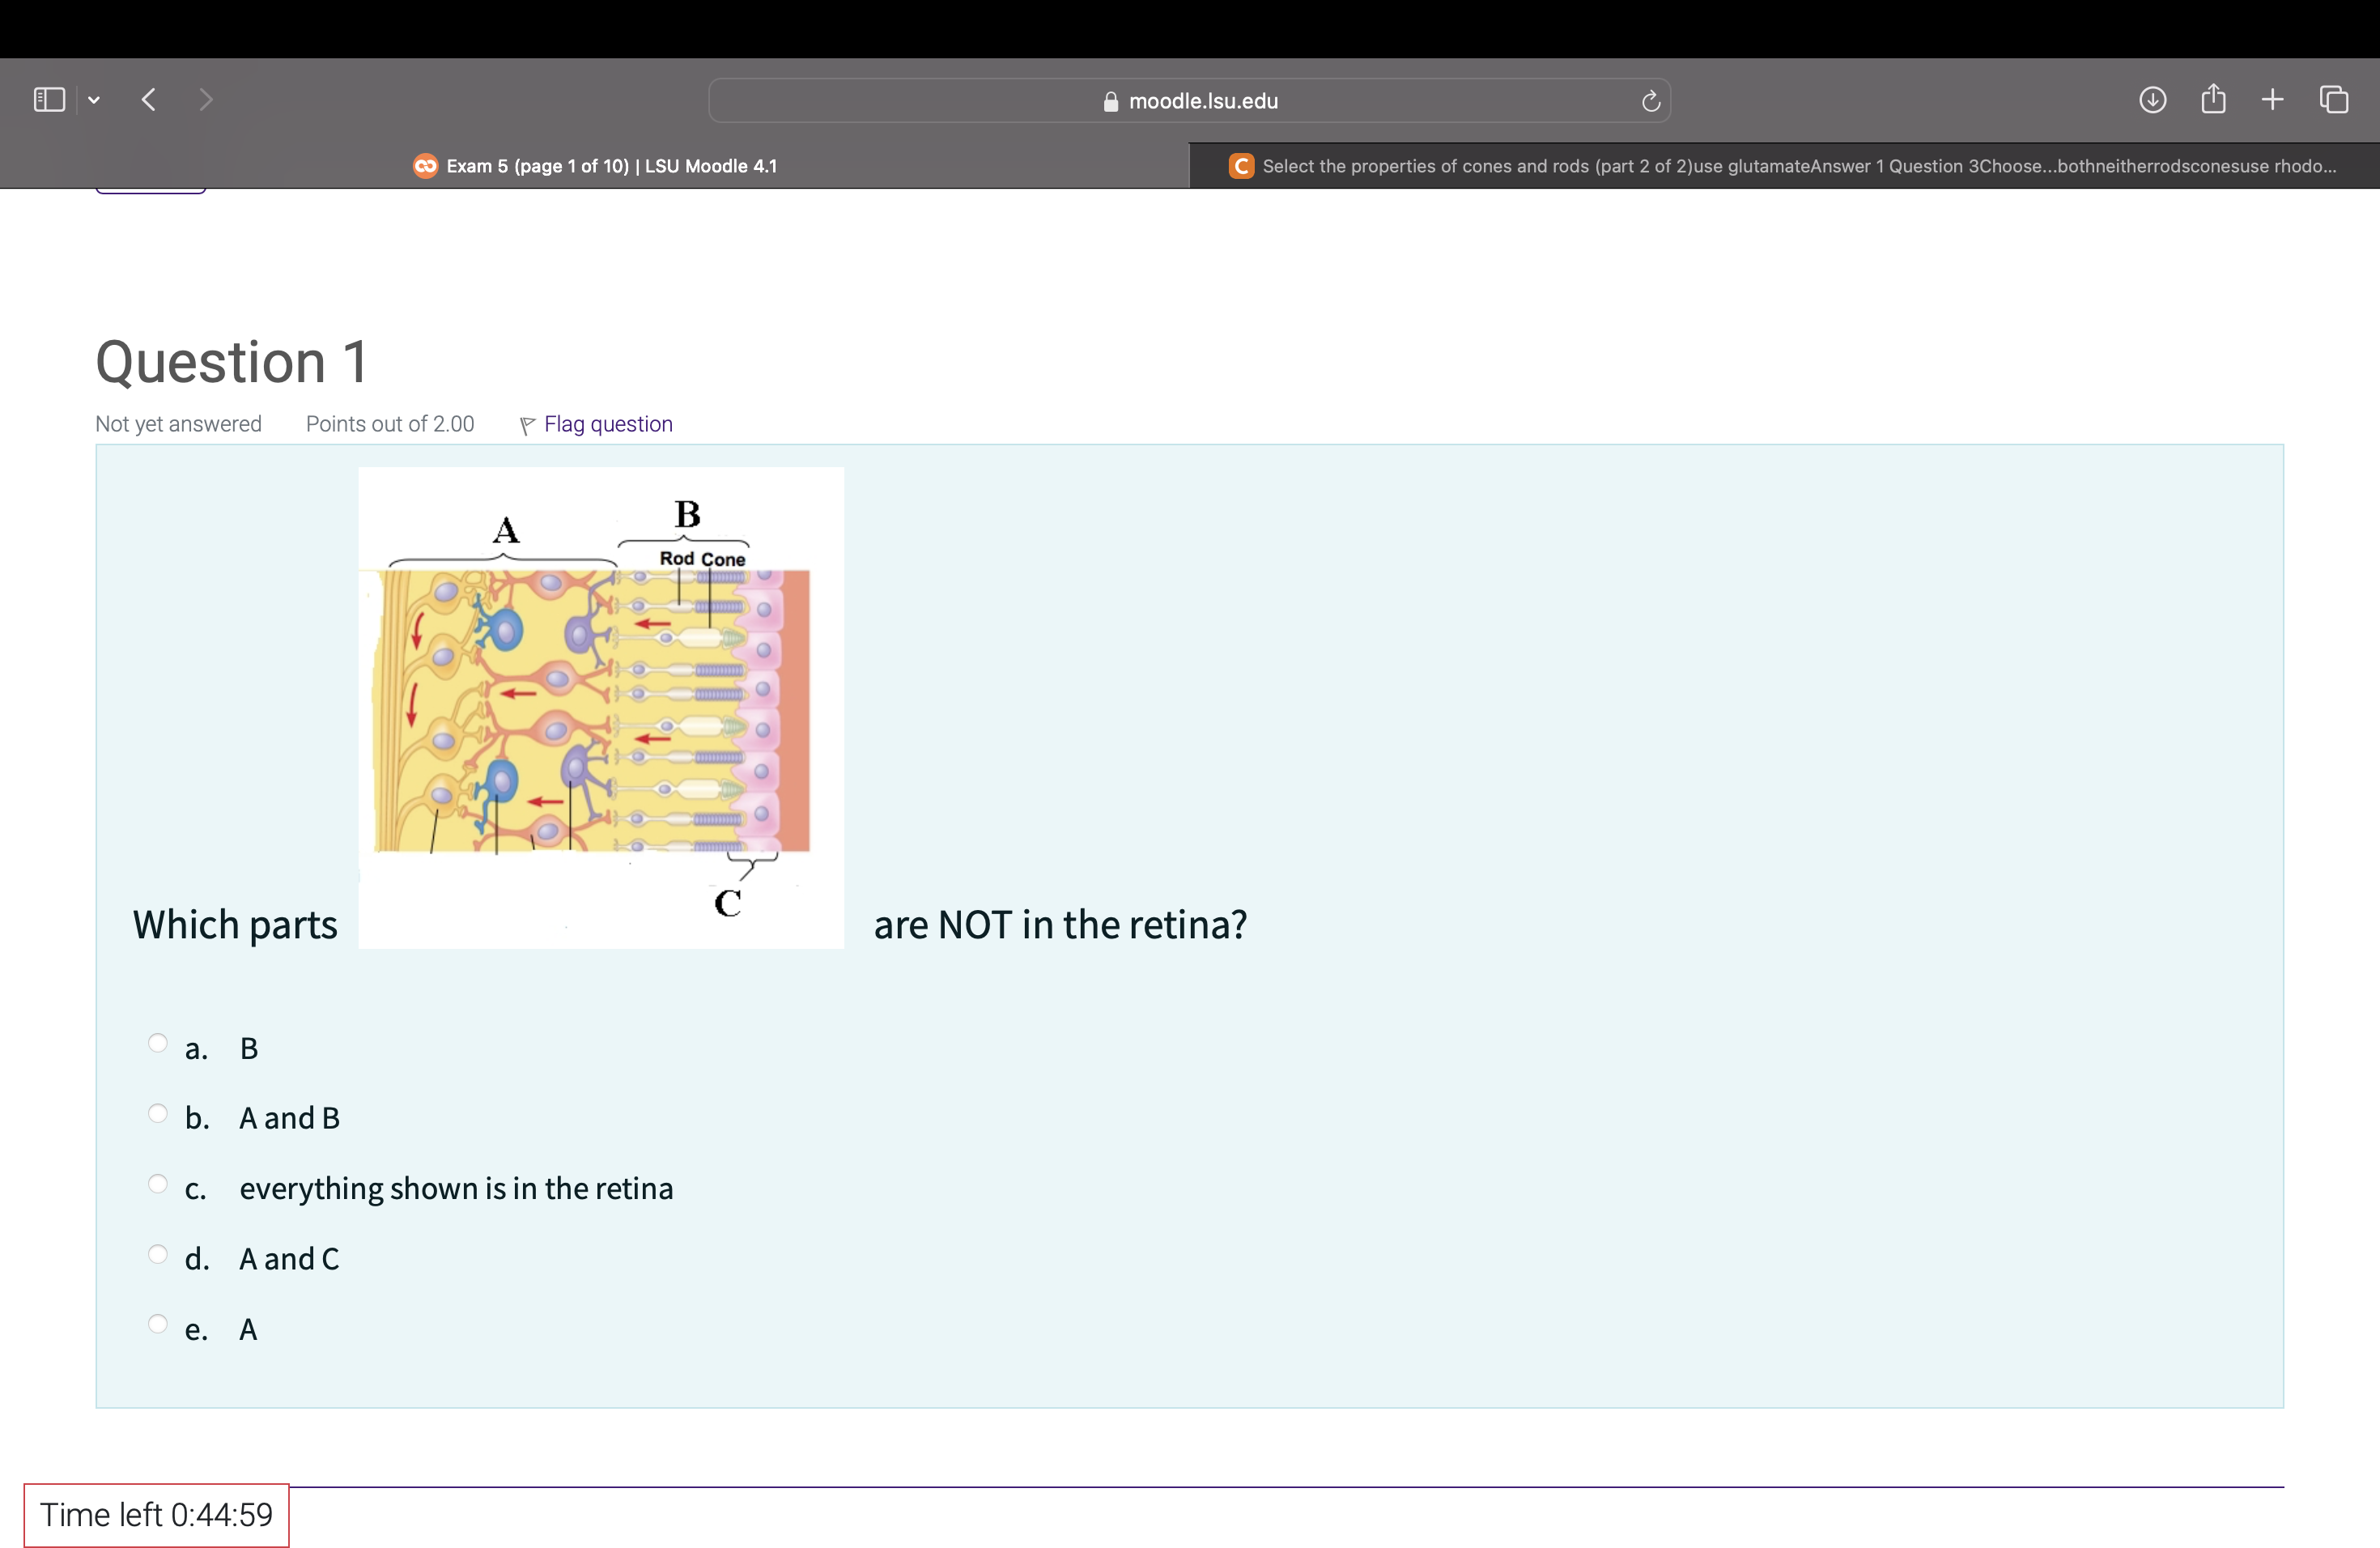The image size is (2380, 1548).
Task: Open the sidebar chevron dropdown
Action: click(x=95, y=99)
